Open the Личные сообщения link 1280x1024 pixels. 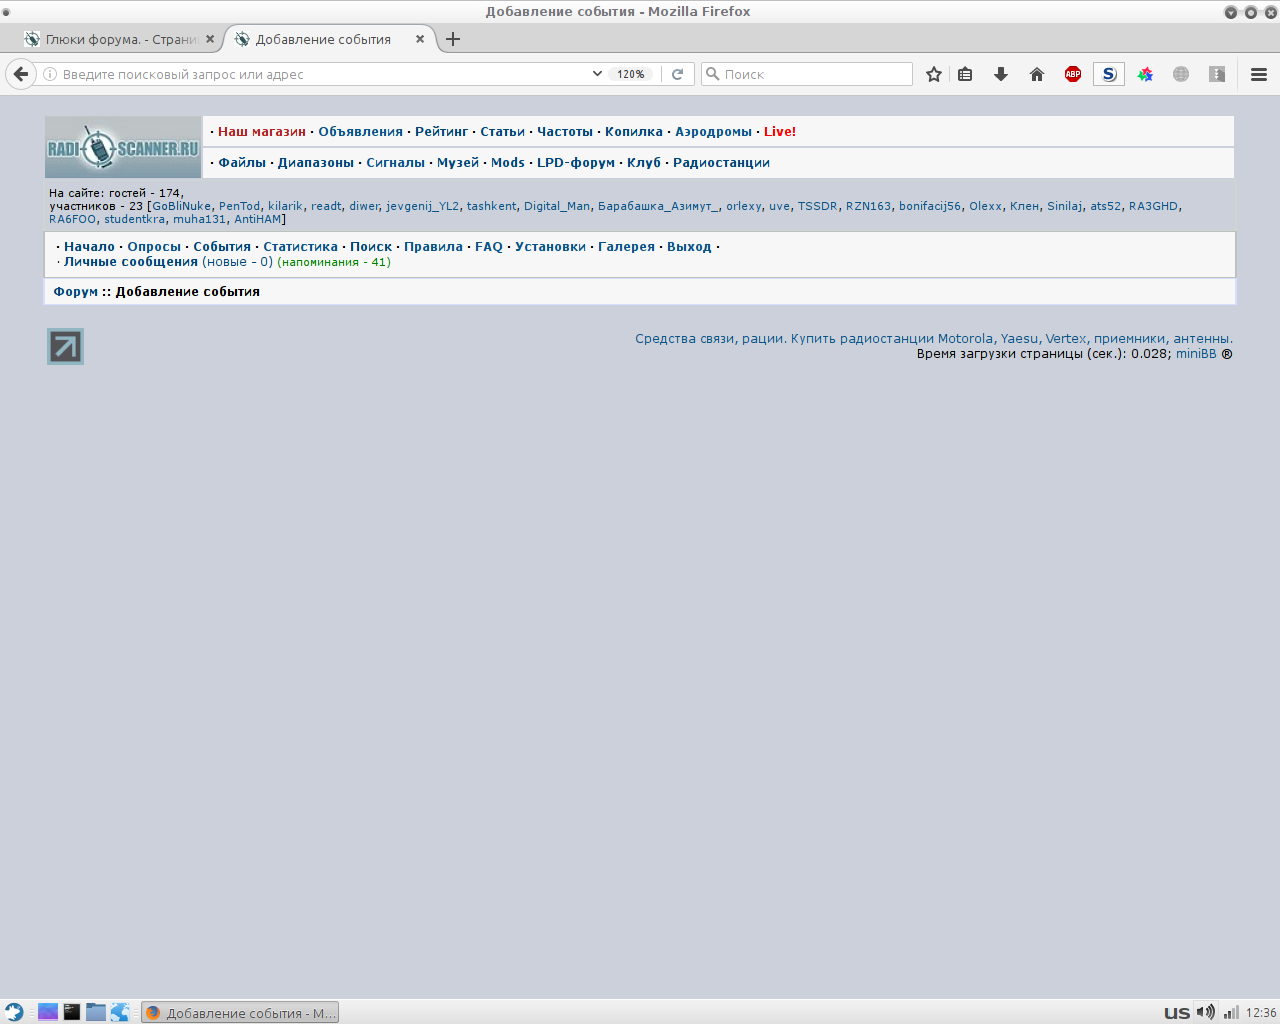click(131, 262)
